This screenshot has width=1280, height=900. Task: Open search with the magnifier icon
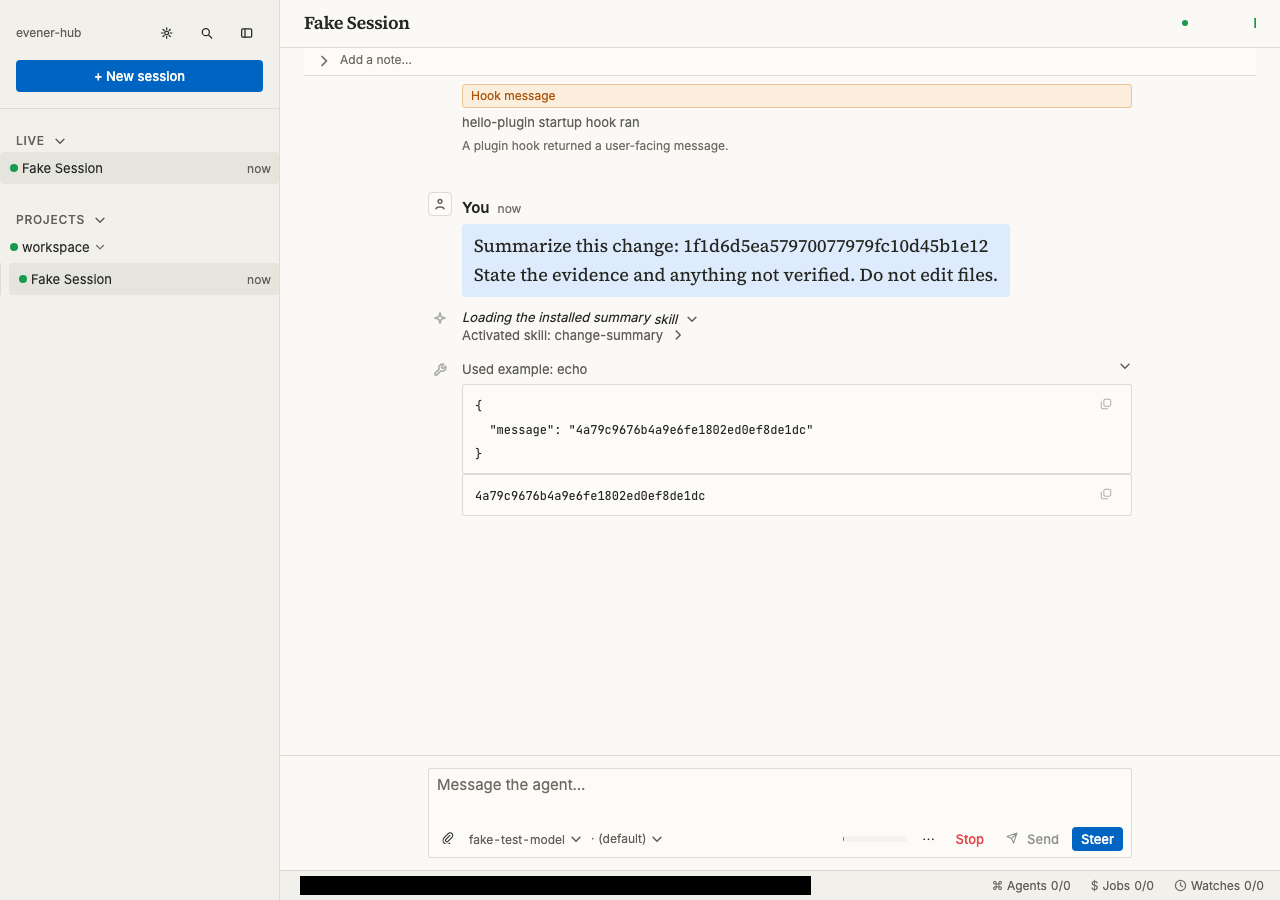point(207,33)
